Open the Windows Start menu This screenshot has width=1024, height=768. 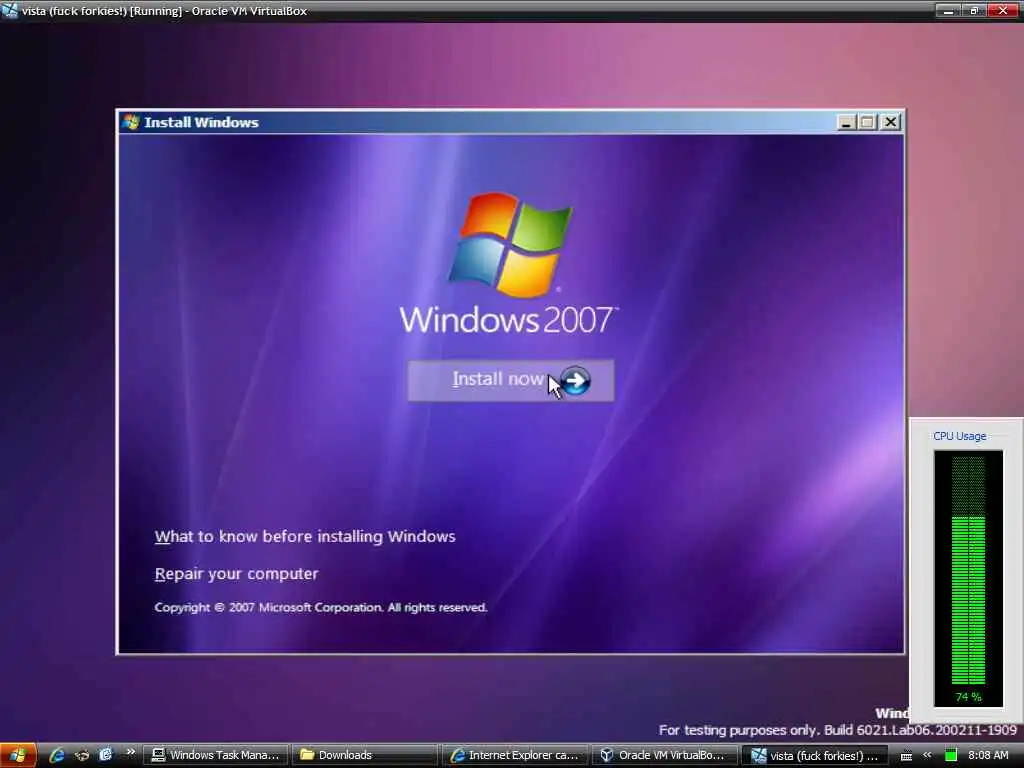[x=18, y=756]
